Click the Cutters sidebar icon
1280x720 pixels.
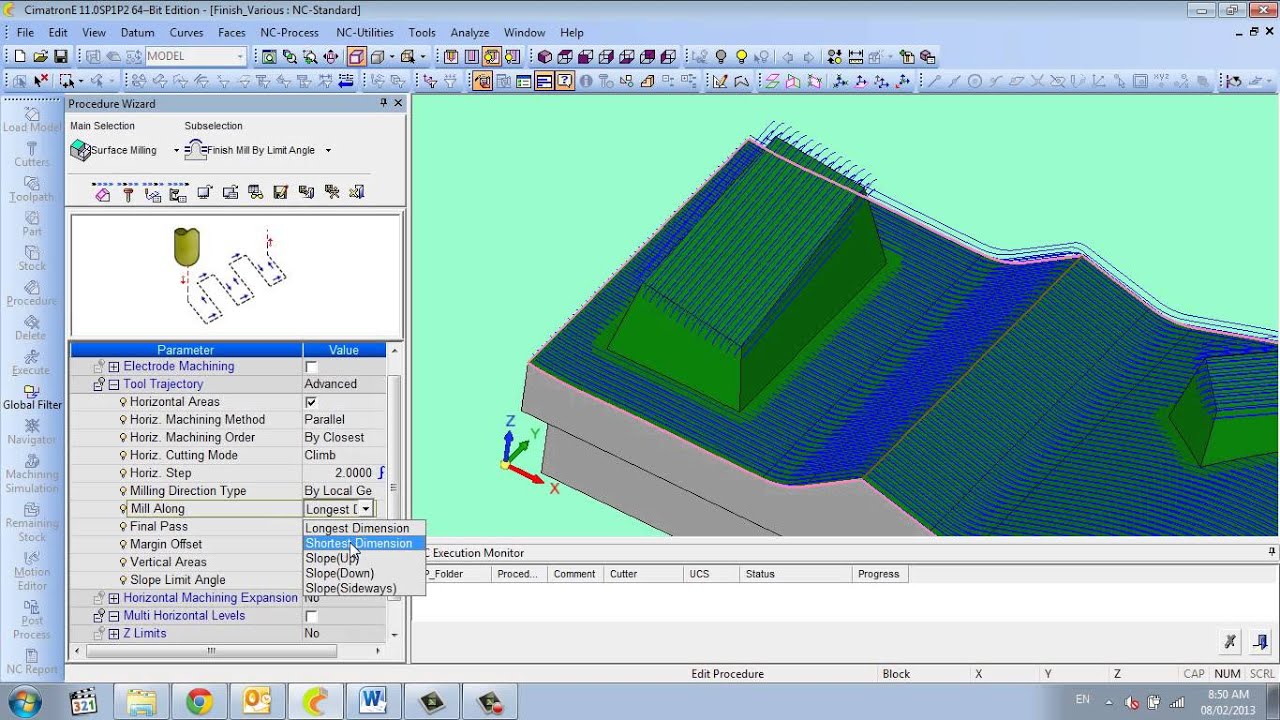[x=32, y=154]
